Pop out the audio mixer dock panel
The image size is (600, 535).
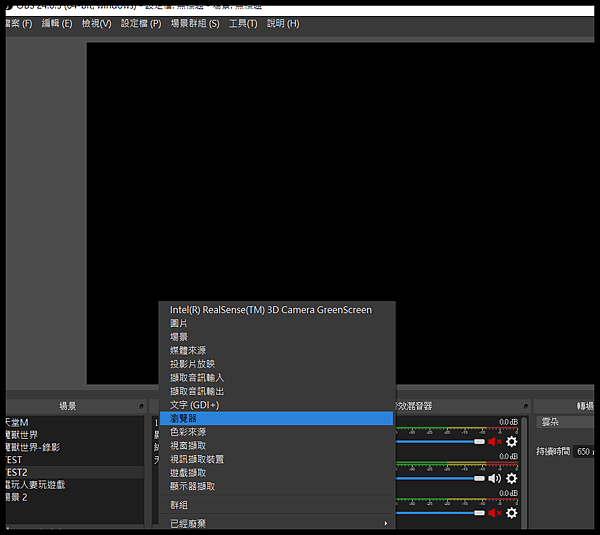(526, 406)
